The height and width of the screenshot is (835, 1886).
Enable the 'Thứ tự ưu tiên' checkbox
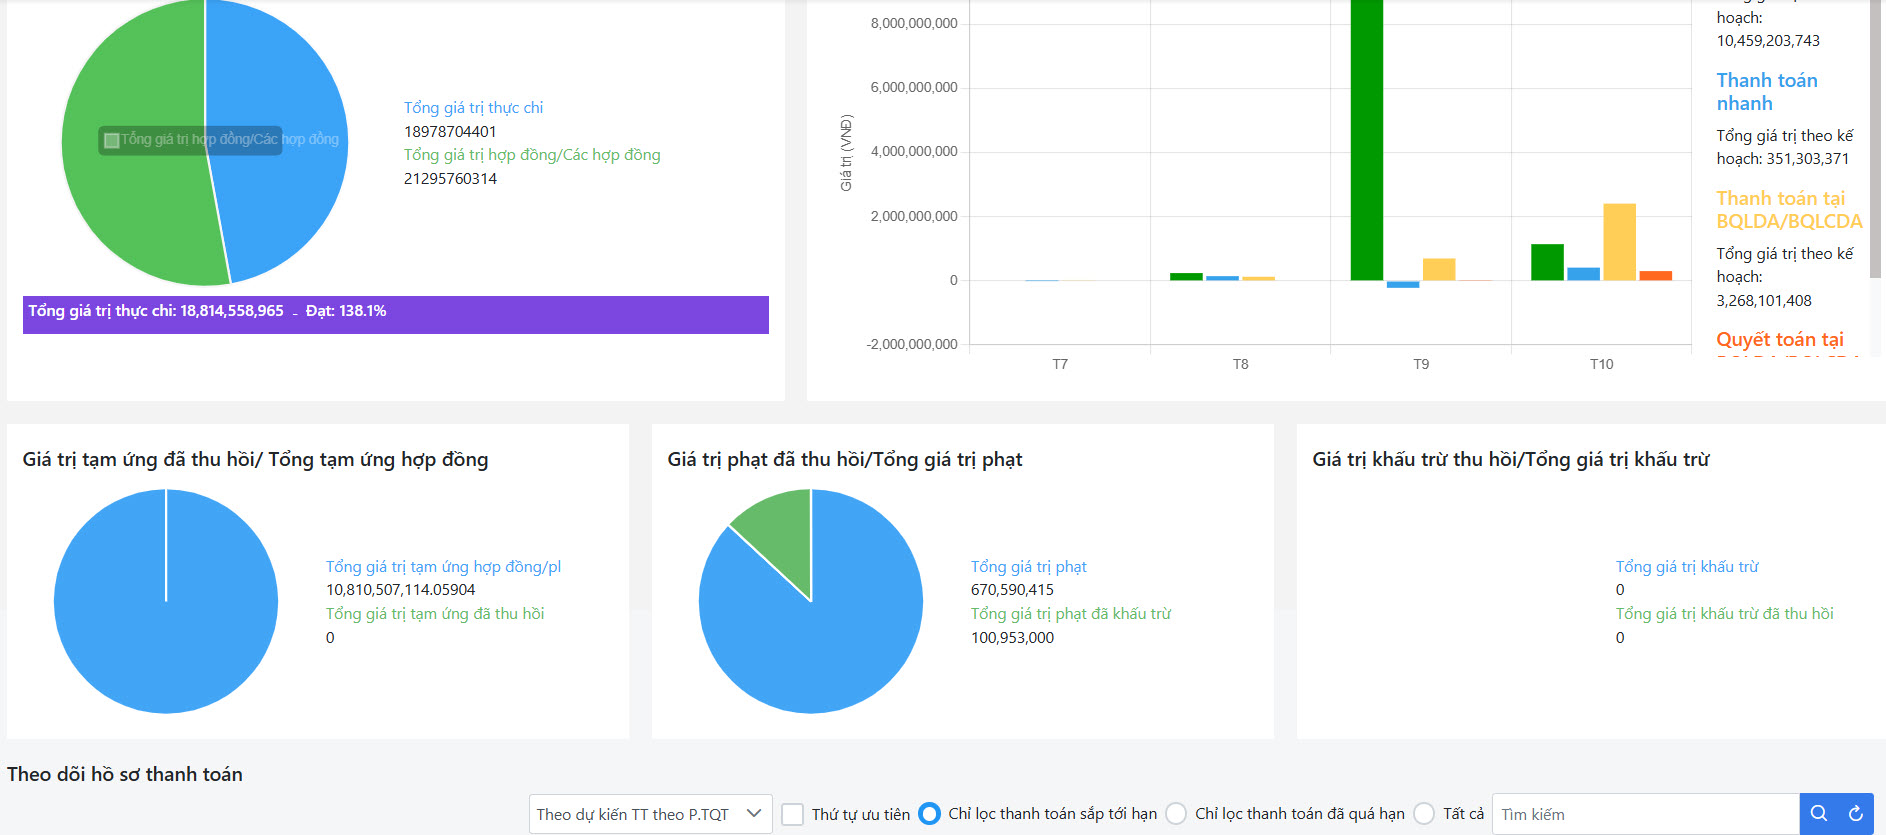(793, 814)
